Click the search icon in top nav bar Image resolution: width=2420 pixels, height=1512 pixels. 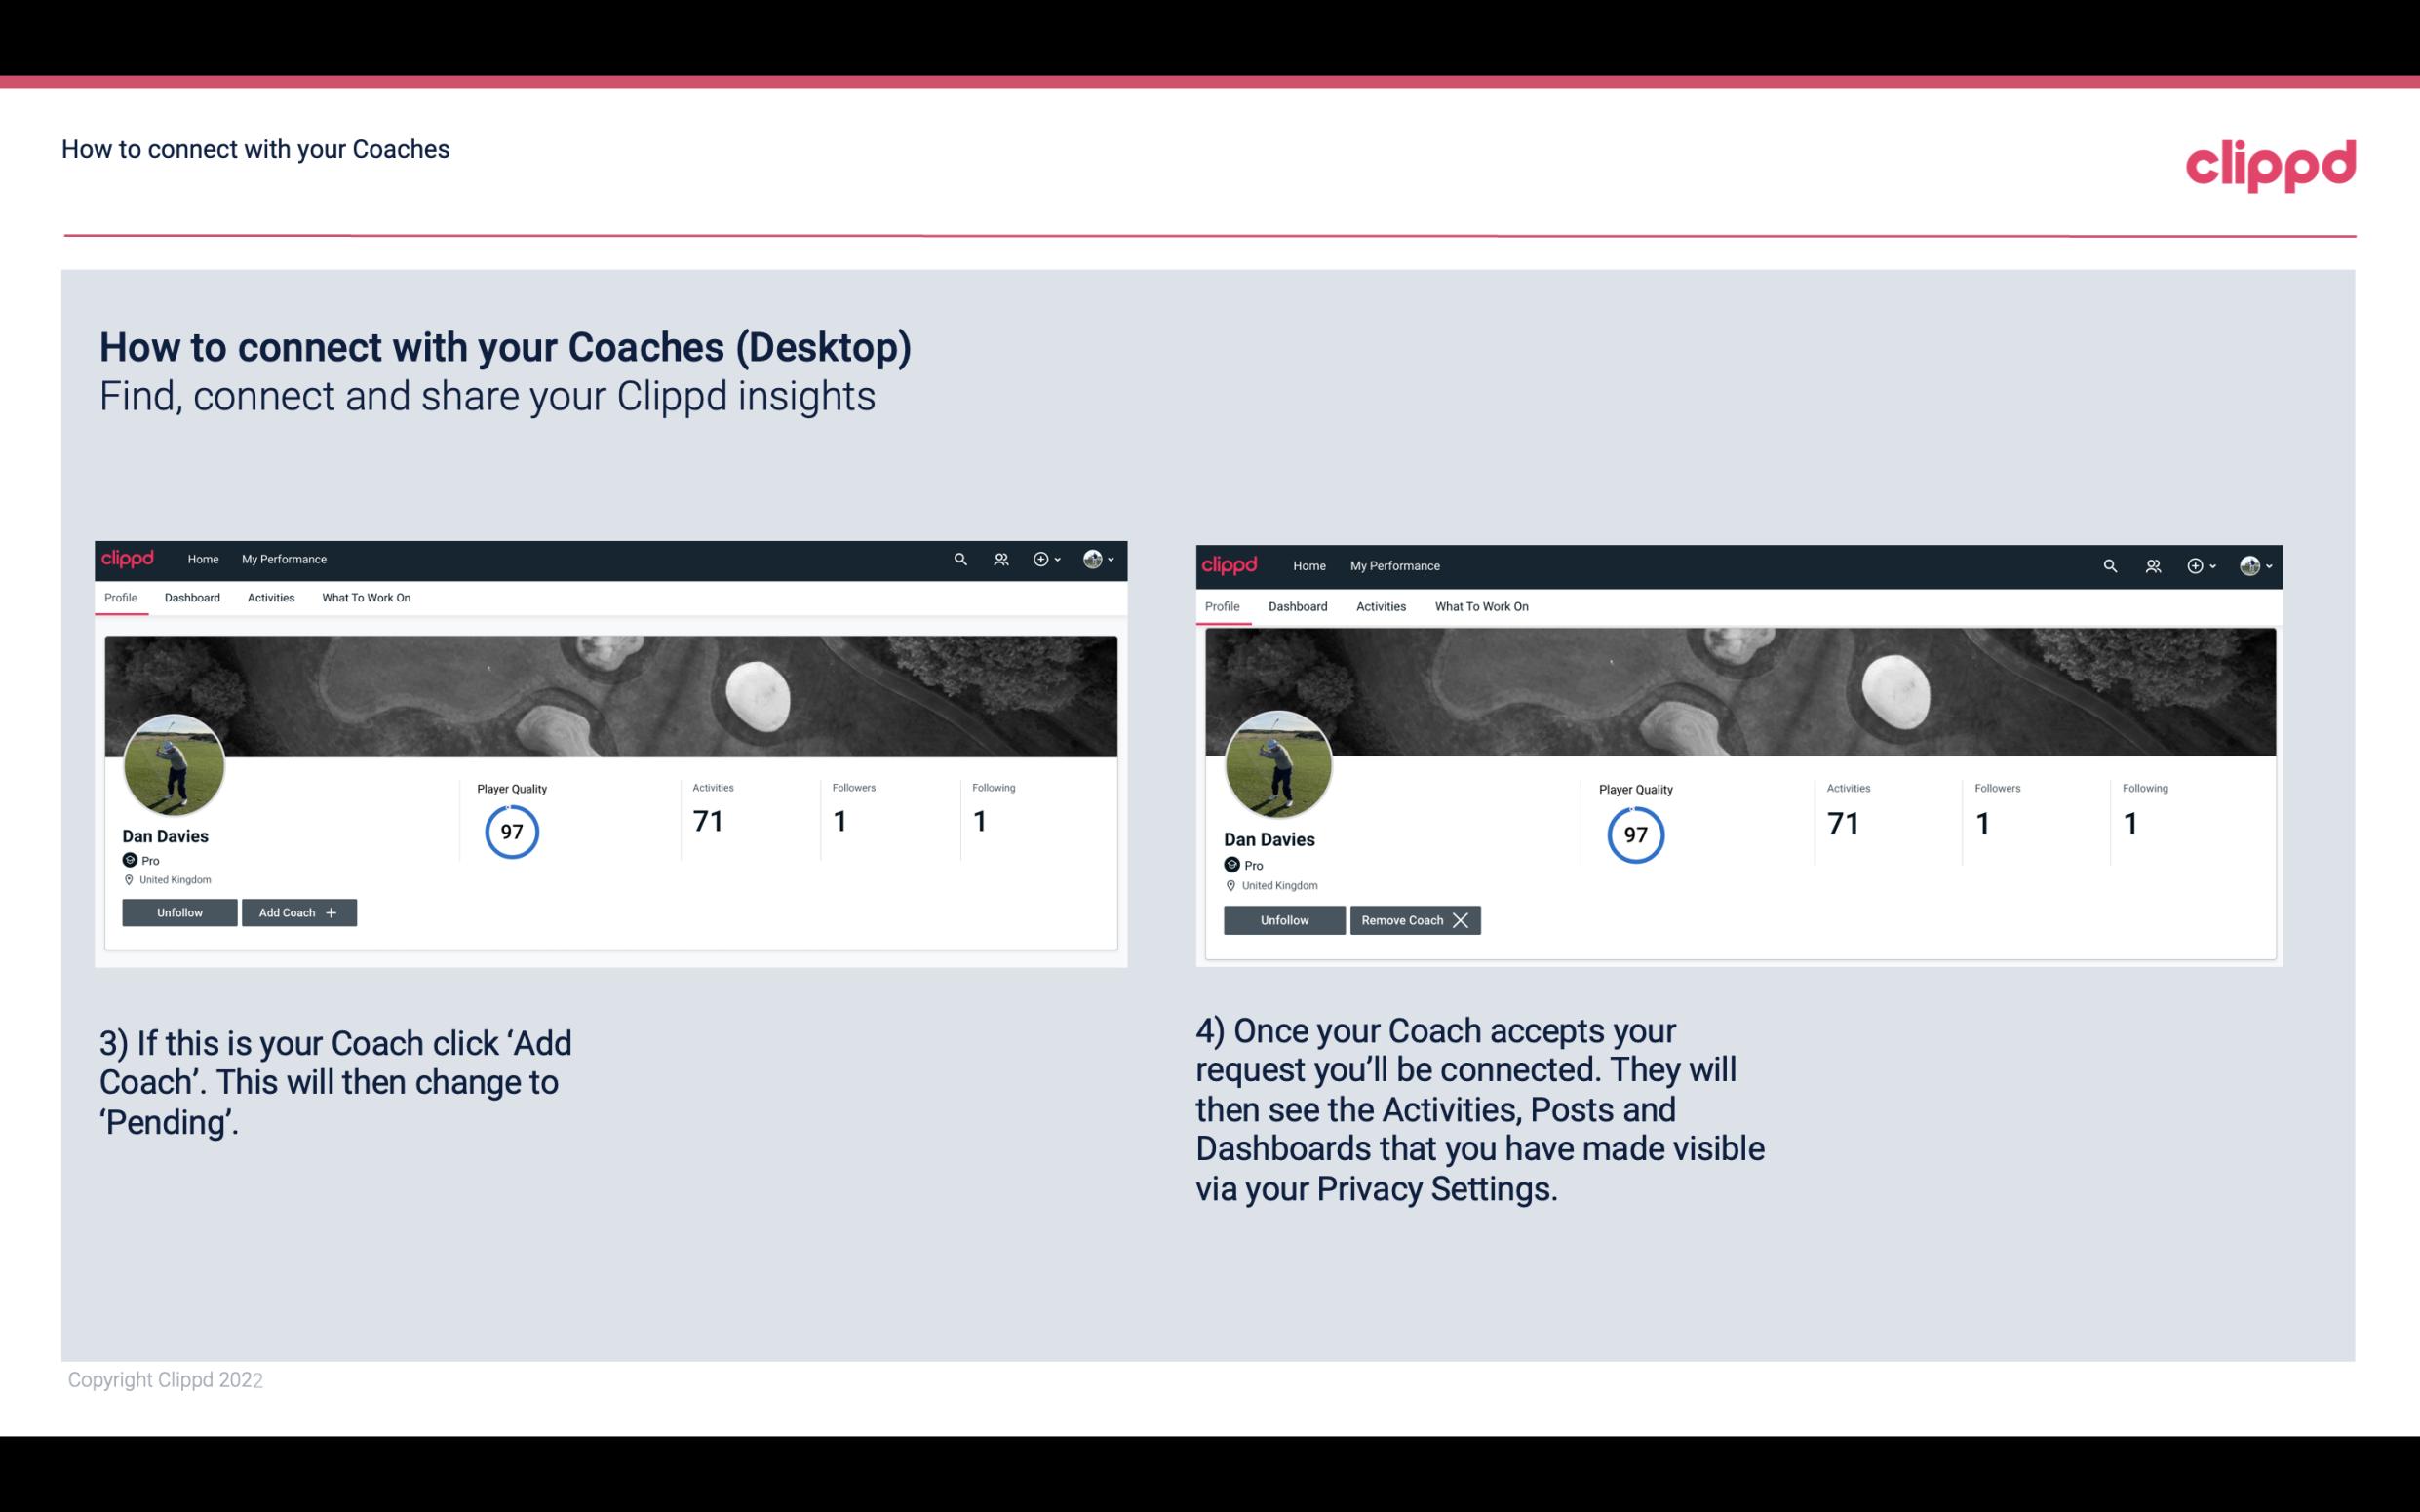tap(958, 558)
